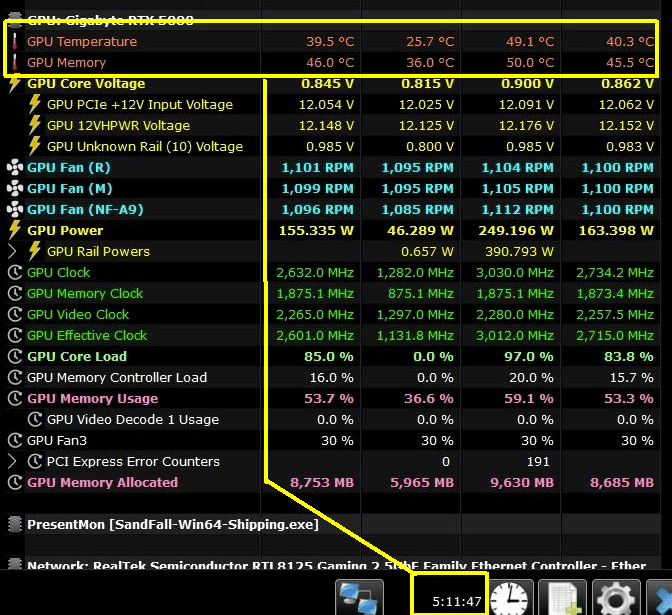Click lightning icon for GPU PCIe +12V Input Voltage
672x615 pixels.
click(35, 105)
